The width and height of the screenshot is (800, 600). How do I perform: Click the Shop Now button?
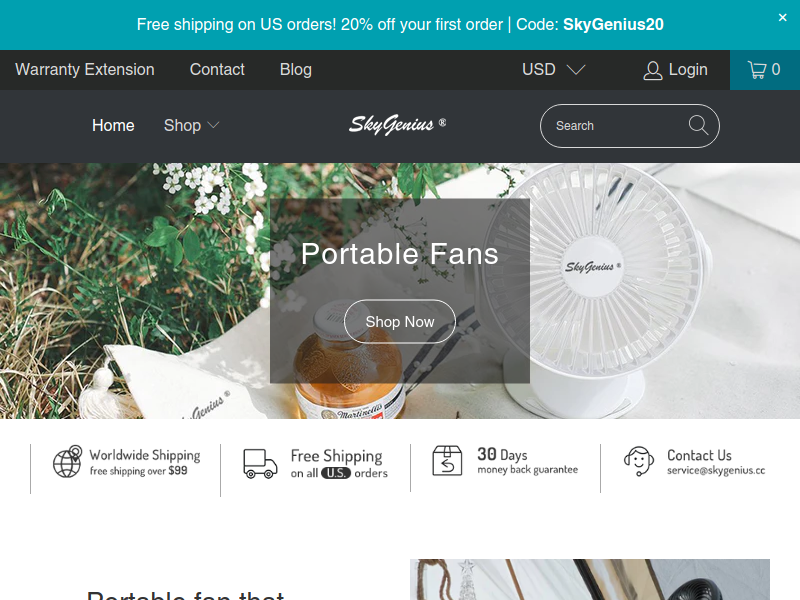(x=400, y=321)
